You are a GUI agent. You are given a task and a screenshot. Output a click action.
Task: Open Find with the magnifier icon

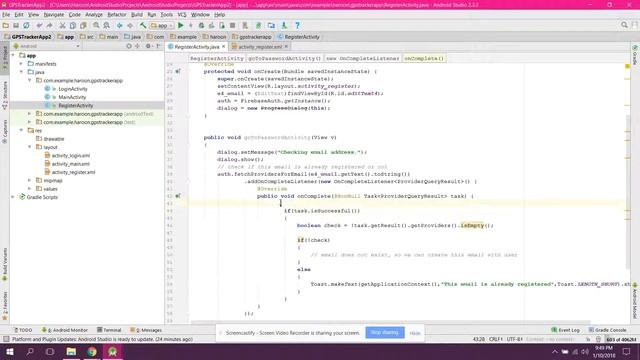pyautogui.click(x=96, y=25)
